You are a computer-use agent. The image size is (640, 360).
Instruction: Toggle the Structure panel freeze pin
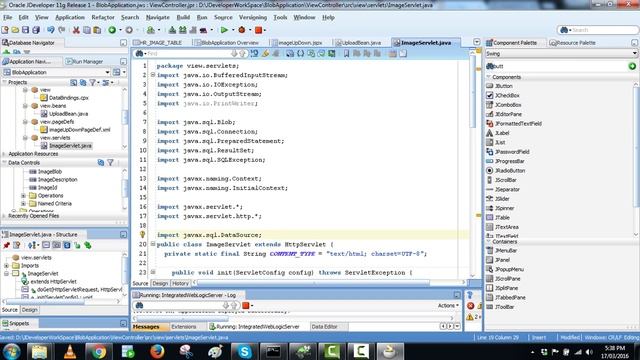pyautogui.click(x=6, y=245)
